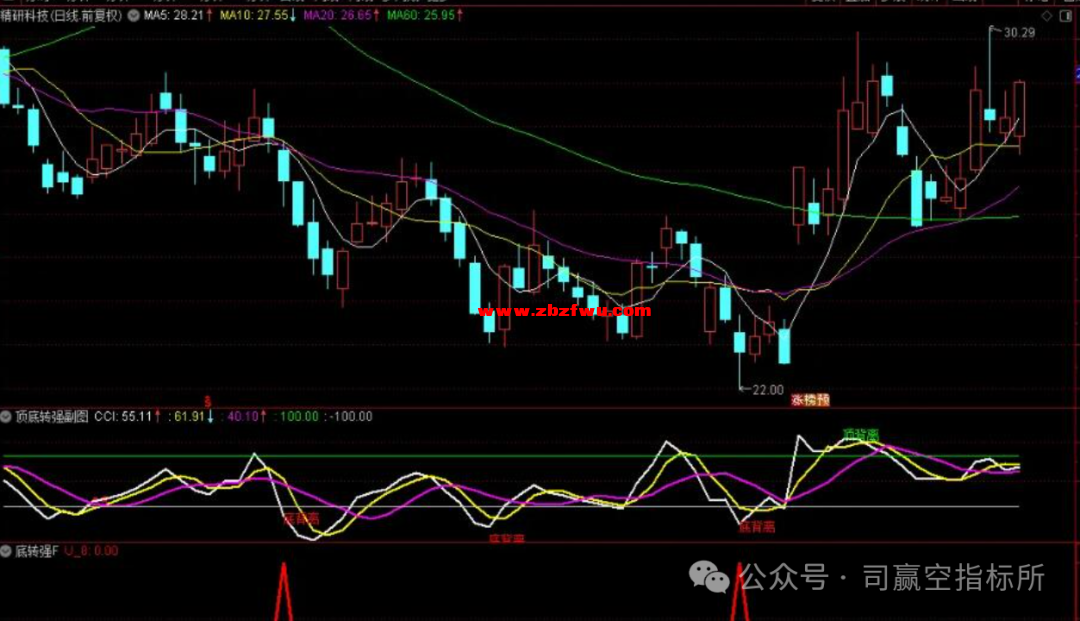The image size is (1080, 621).
Task: Click the 22.00 low price label
Action: coord(767,390)
